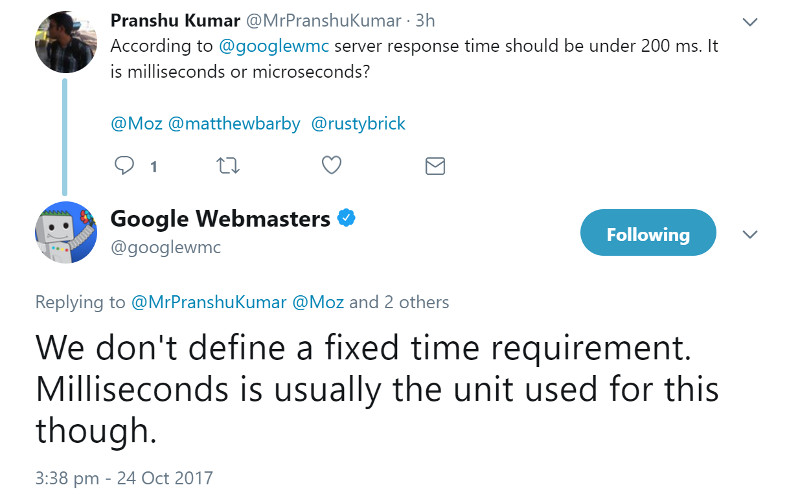Retweet Pranshu Kumar's tweet
This screenshot has height=496, width=800.
[x=228, y=166]
